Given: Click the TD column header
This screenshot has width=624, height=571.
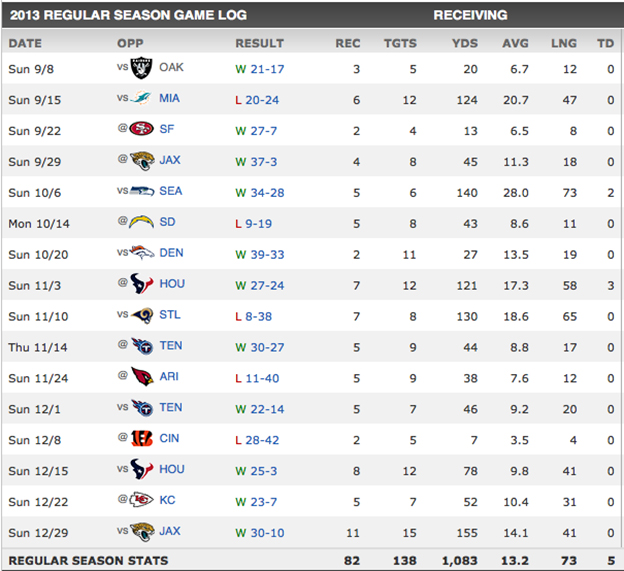Looking at the screenshot, I should pyautogui.click(x=606, y=43).
